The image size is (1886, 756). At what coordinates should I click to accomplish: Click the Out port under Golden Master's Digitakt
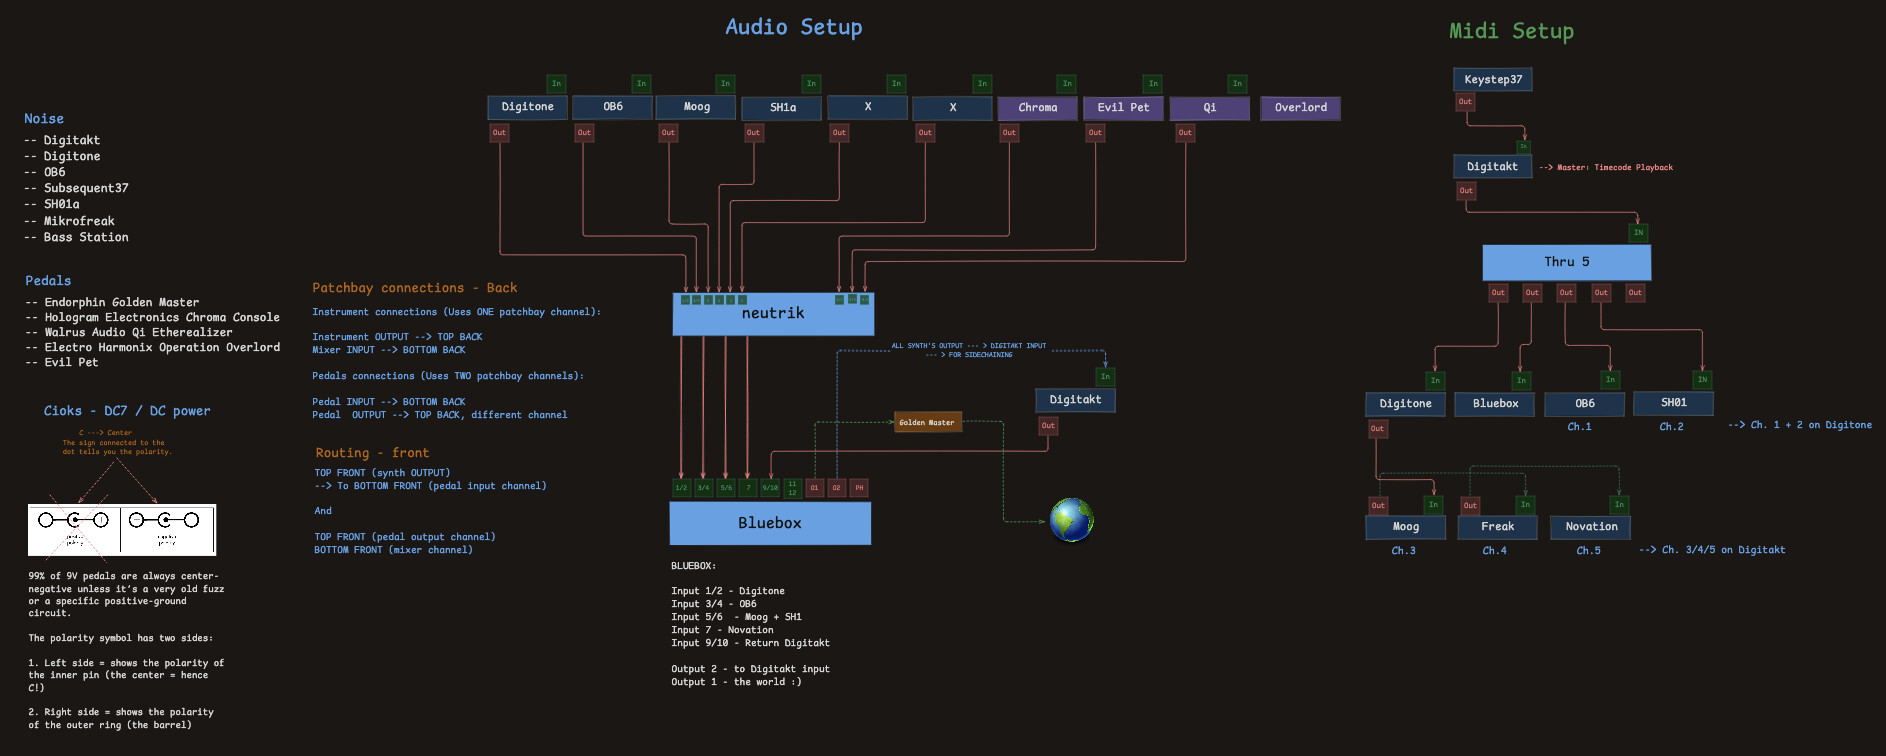tap(1048, 426)
